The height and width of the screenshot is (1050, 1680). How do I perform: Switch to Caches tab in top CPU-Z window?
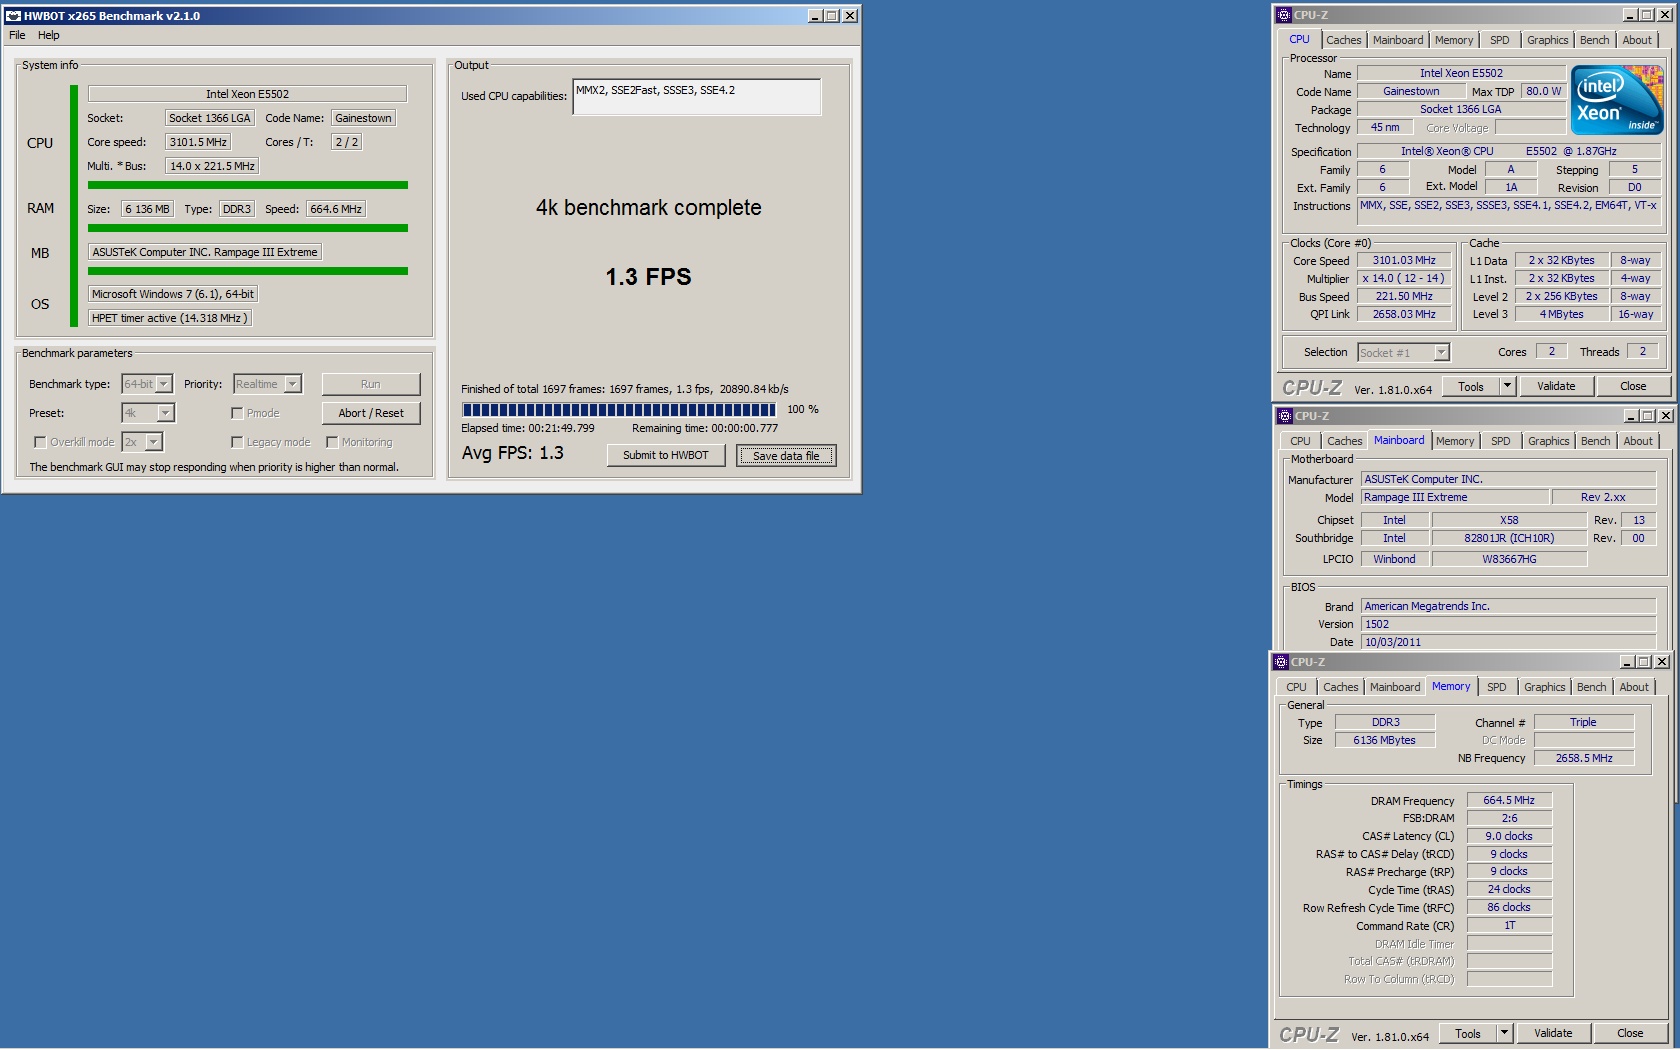click(1344, 40)
